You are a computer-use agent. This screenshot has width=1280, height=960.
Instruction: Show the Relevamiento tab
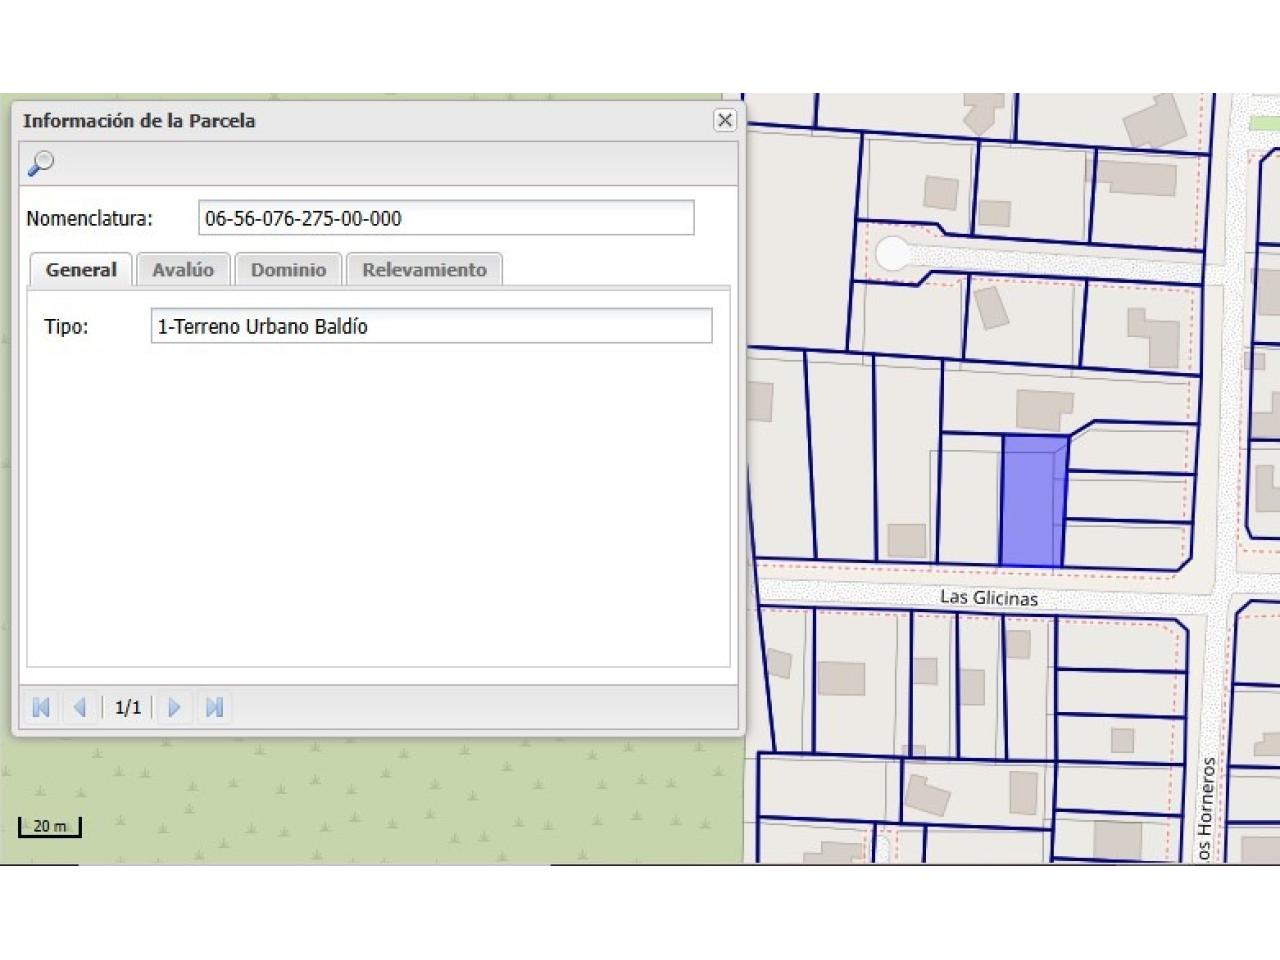tap(424, 270)
